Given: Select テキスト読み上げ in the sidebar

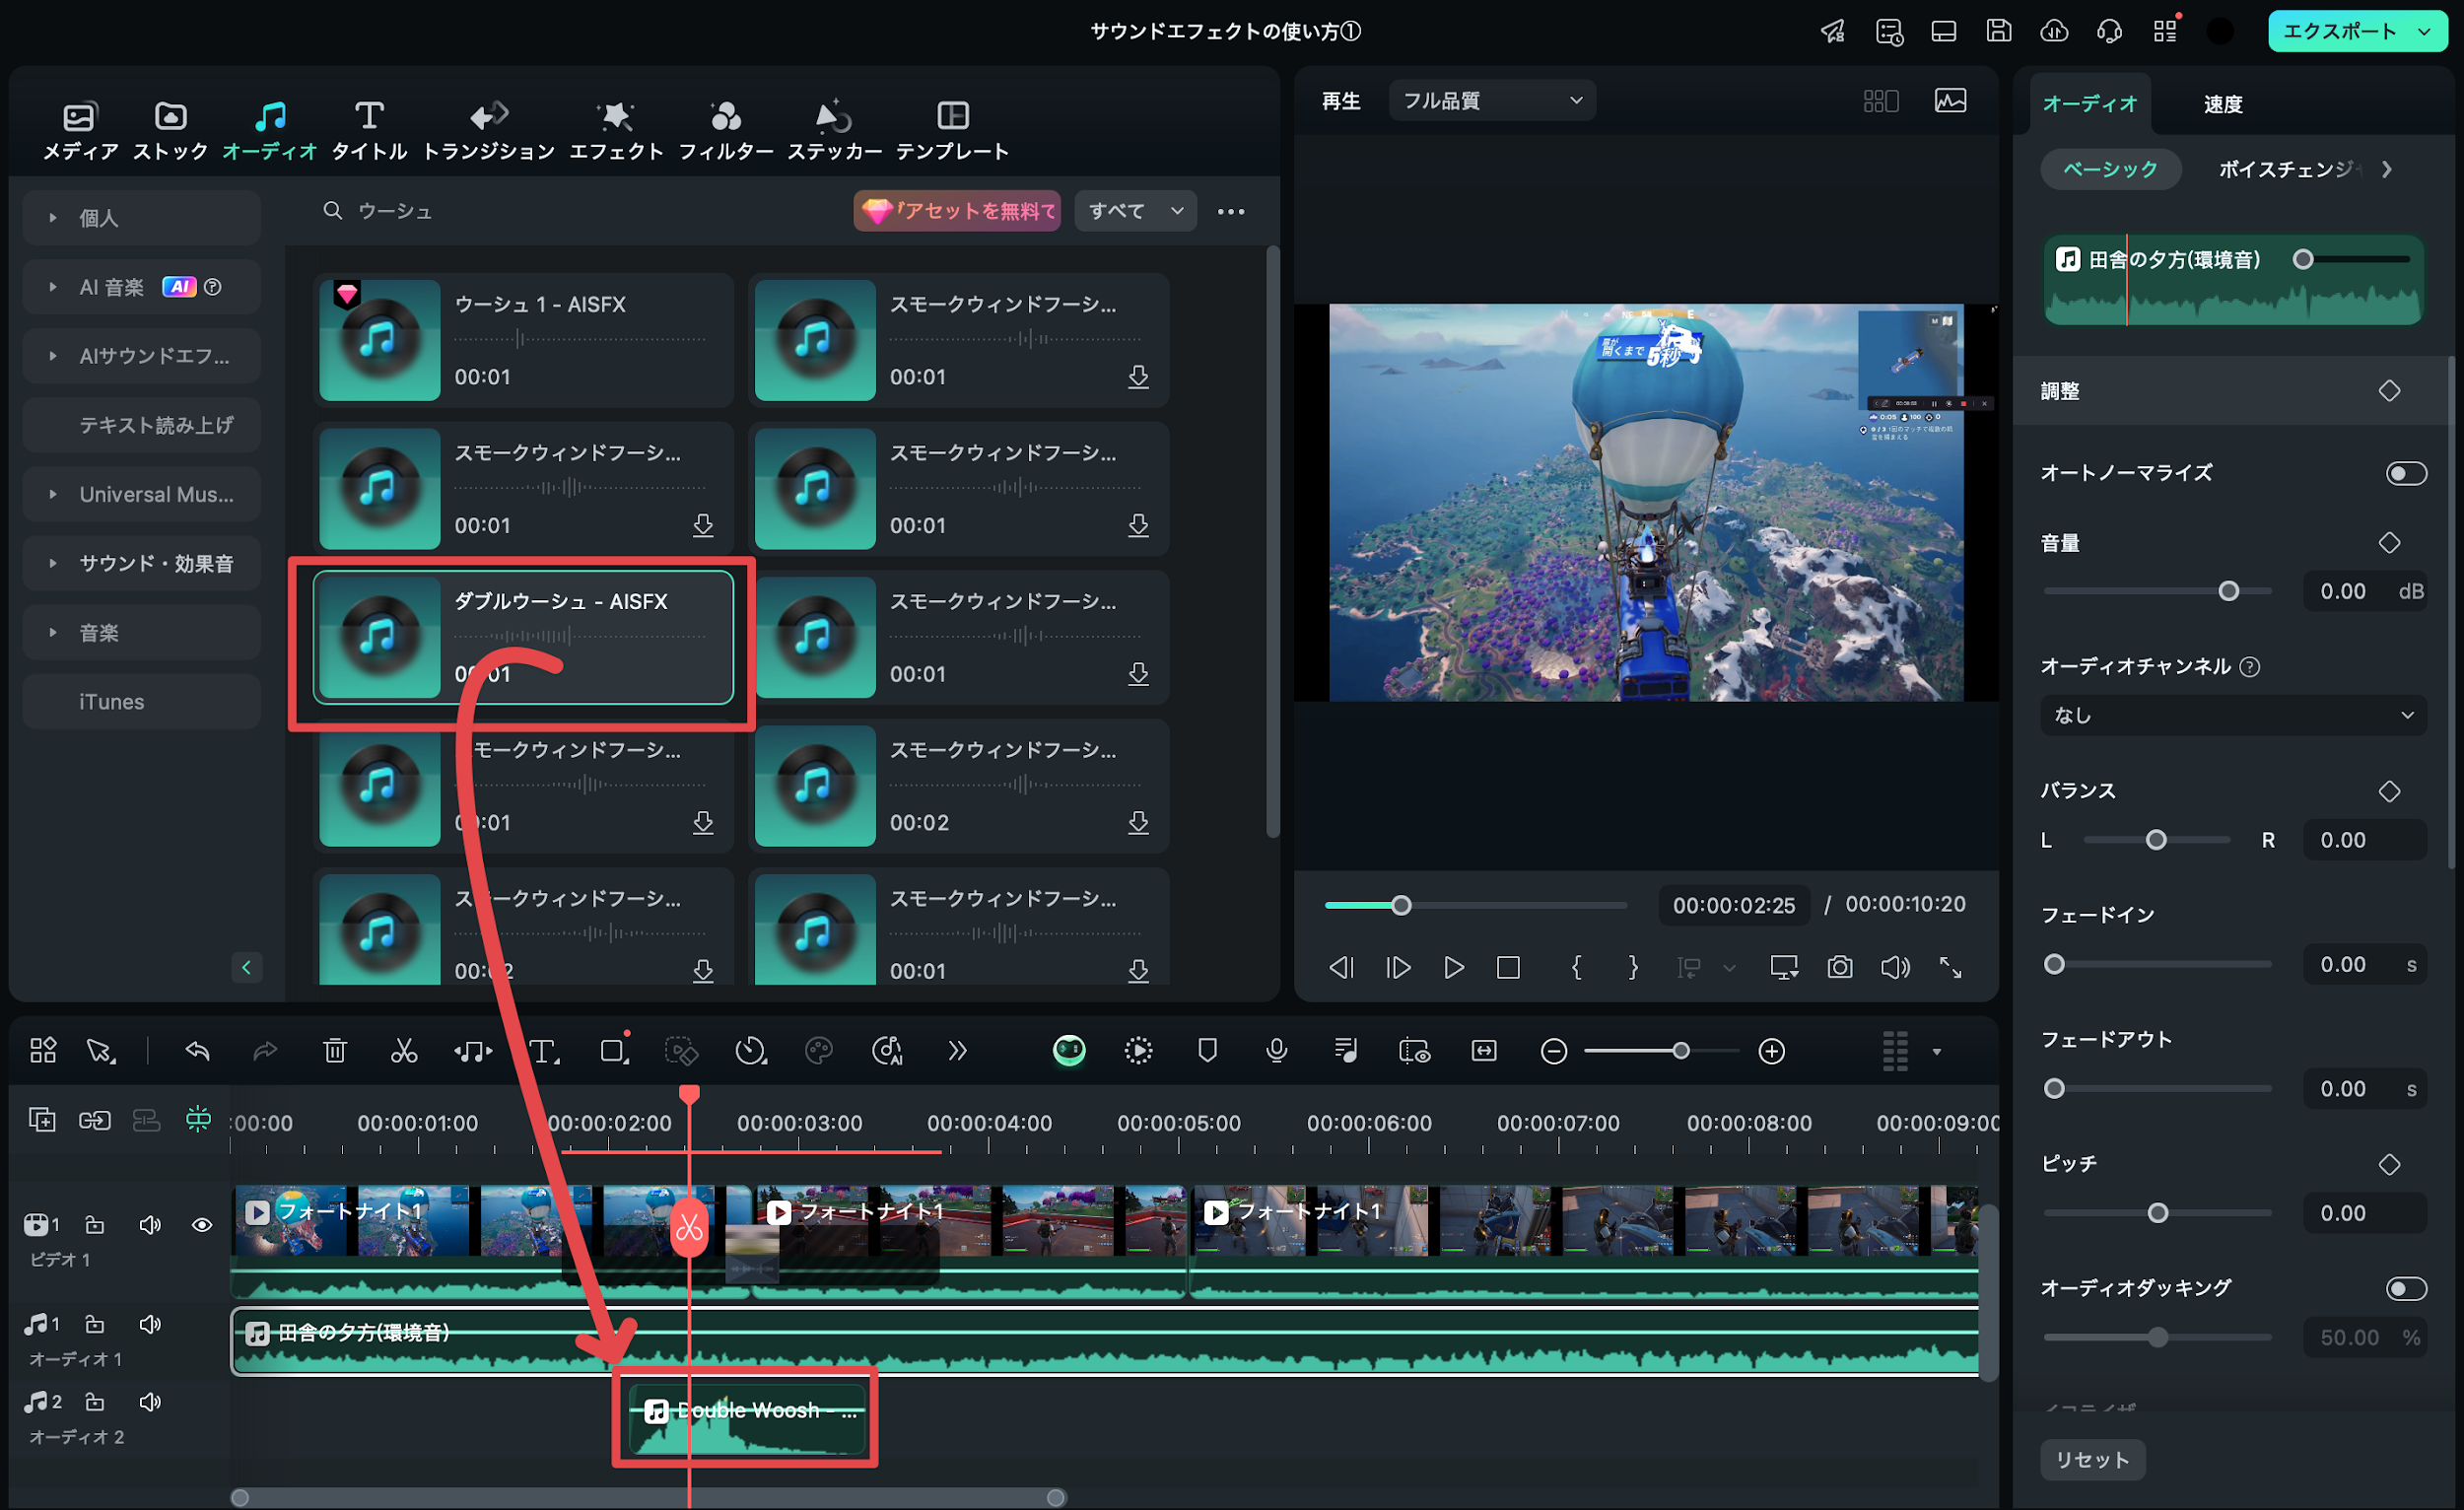Looking at the screenshot, I should (141, 425).
